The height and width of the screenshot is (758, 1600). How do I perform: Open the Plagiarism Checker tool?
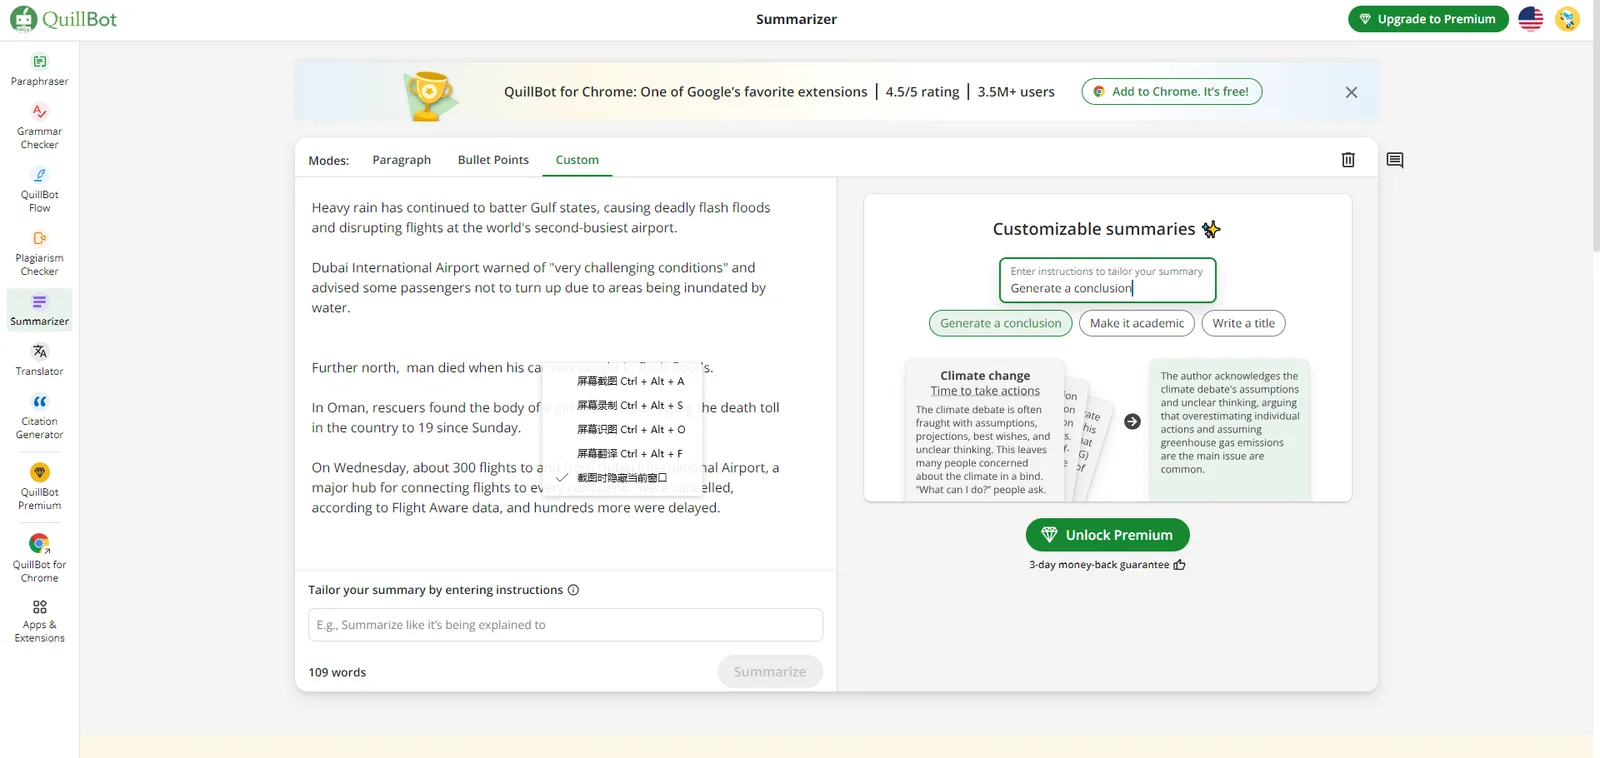pos(40,253)
